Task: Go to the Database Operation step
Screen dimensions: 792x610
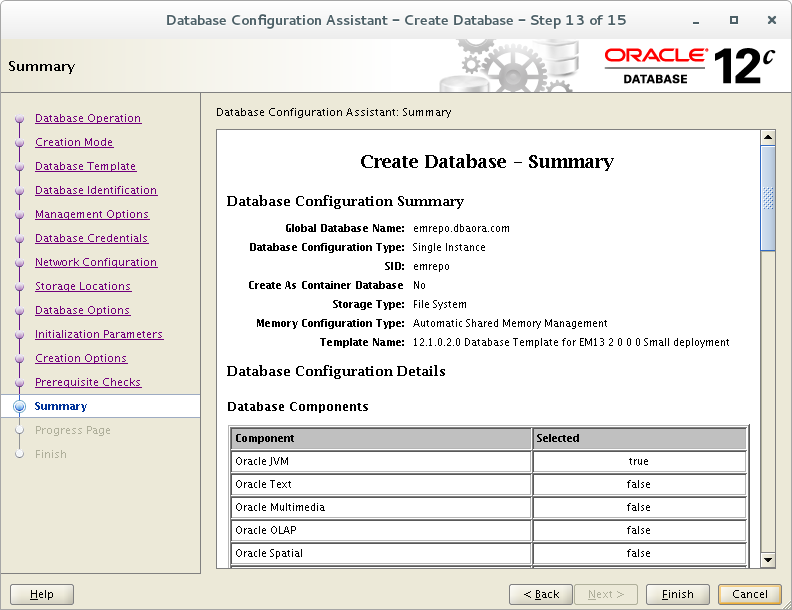Action: pos(88,118)
